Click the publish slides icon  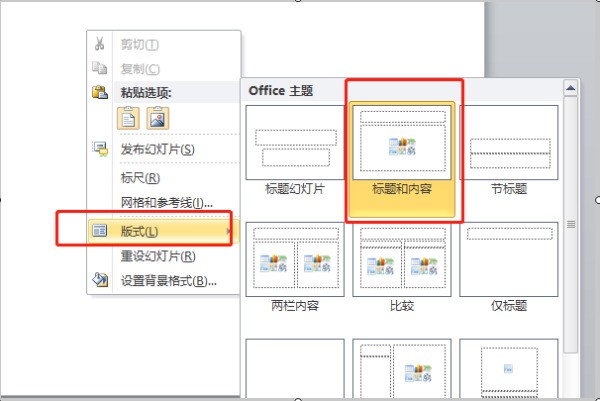coord(101,149)
